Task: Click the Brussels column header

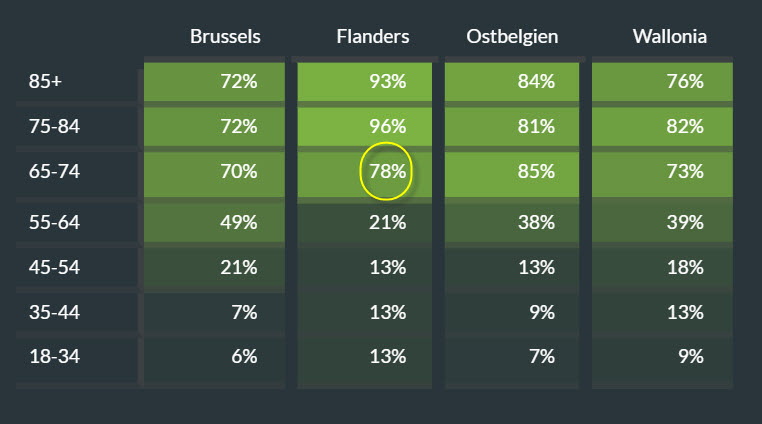Action: 225,37
